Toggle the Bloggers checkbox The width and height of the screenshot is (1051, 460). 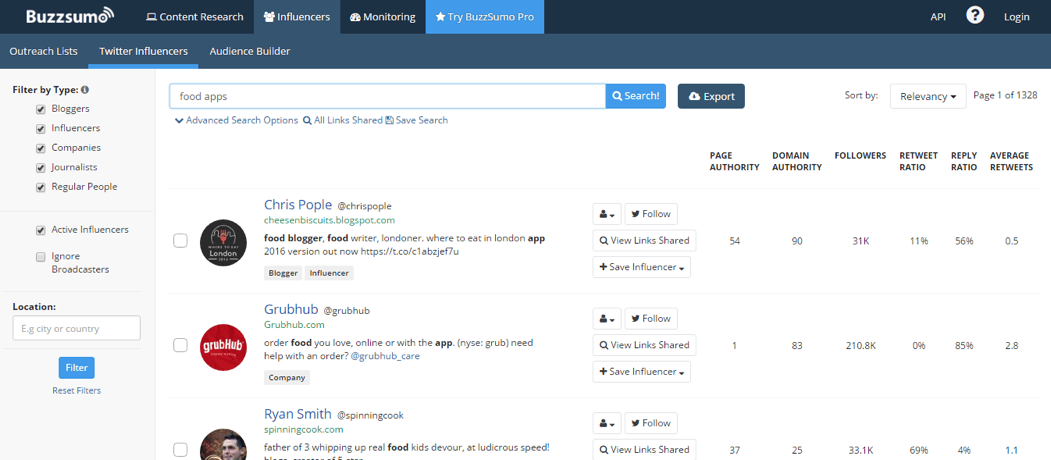[x=41, y=109]
